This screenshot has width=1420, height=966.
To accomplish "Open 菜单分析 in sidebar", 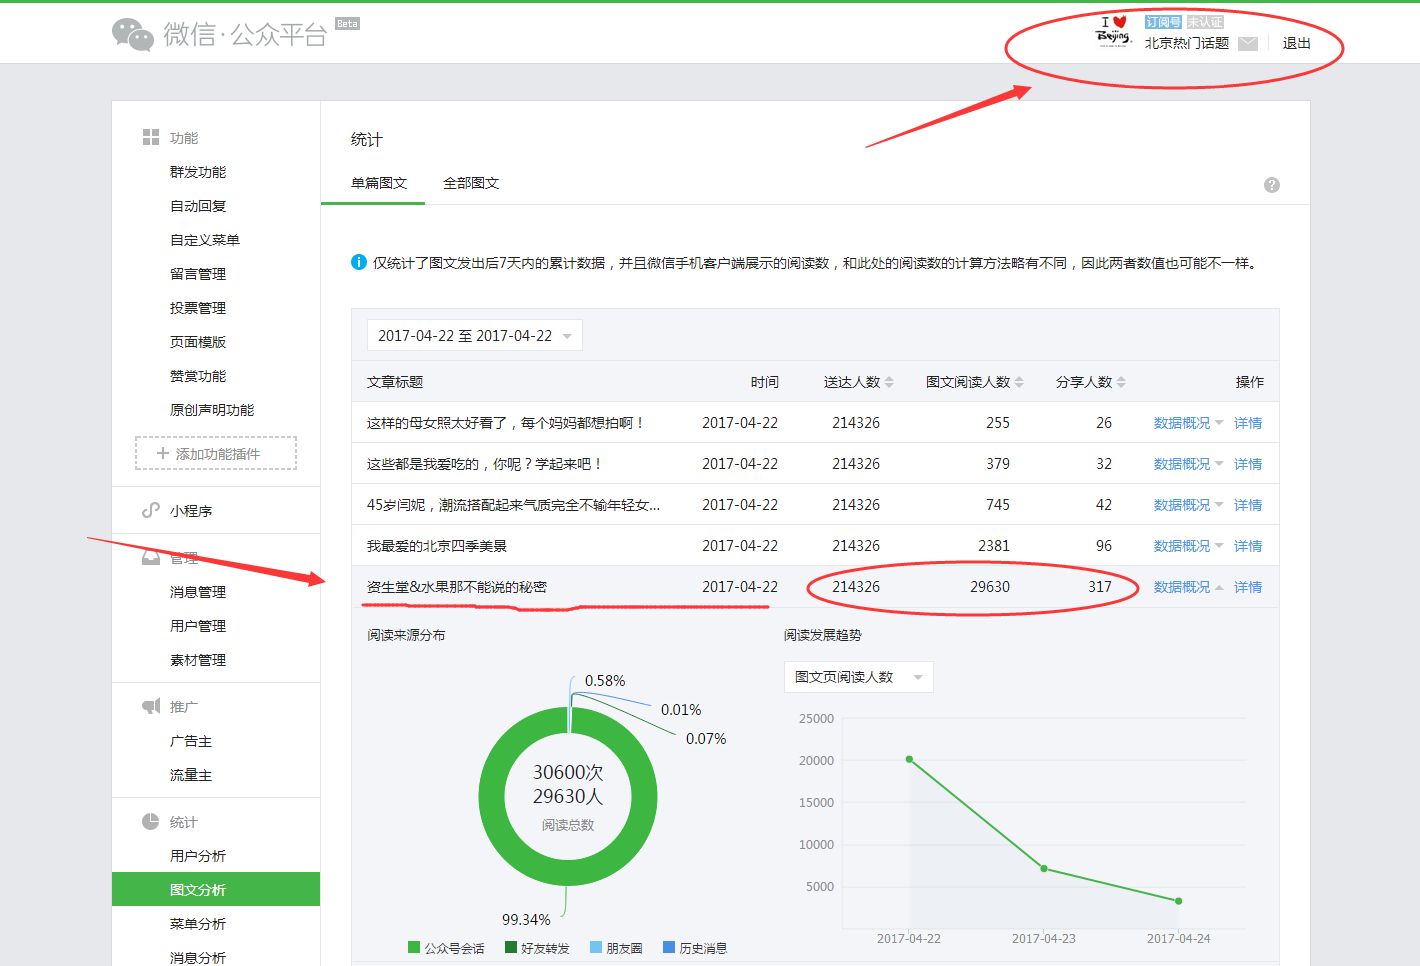I will tap(198, 924).
